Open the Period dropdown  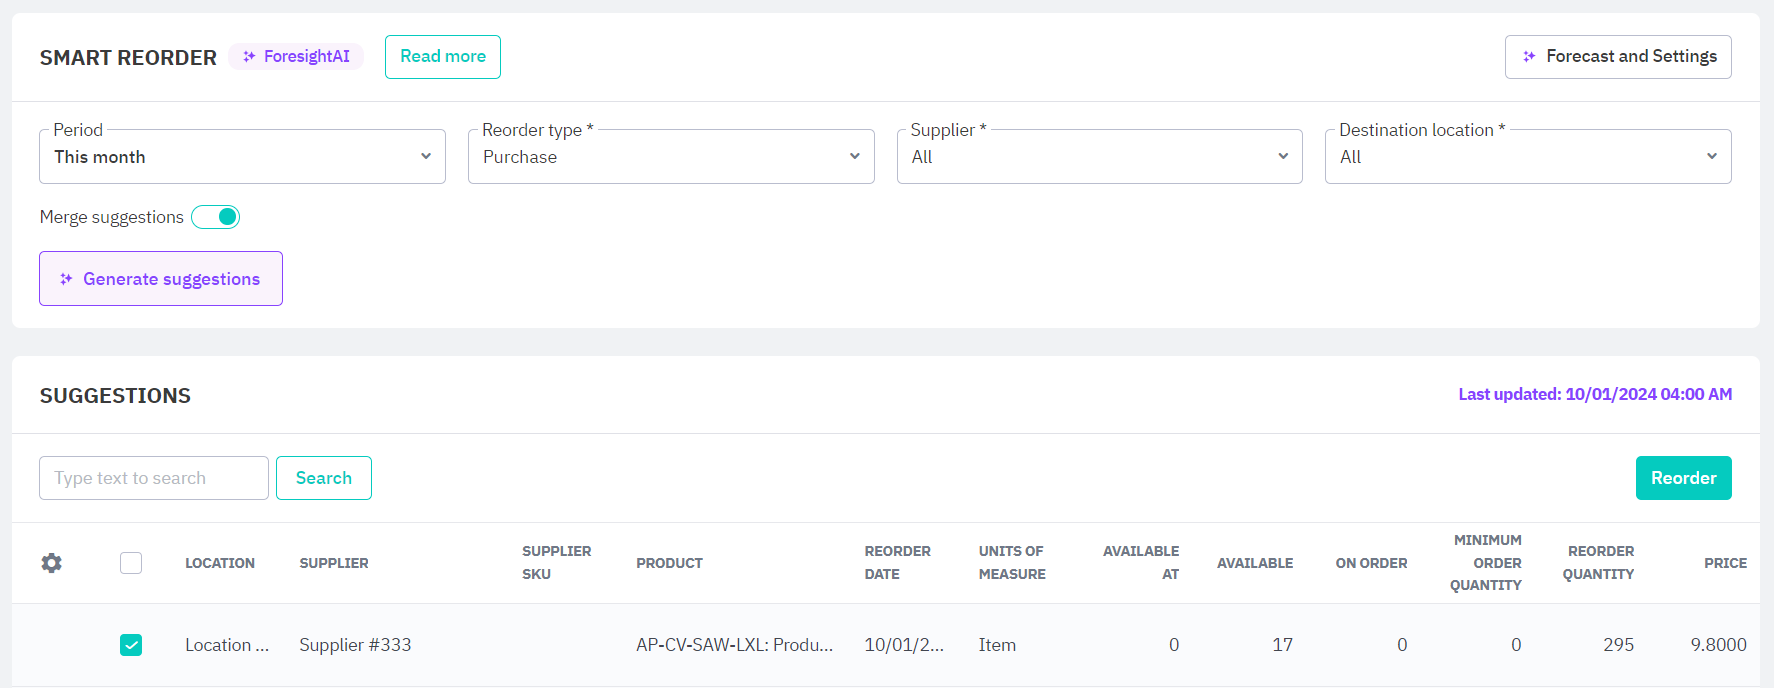pyautogui.click(x=242, y=157)
